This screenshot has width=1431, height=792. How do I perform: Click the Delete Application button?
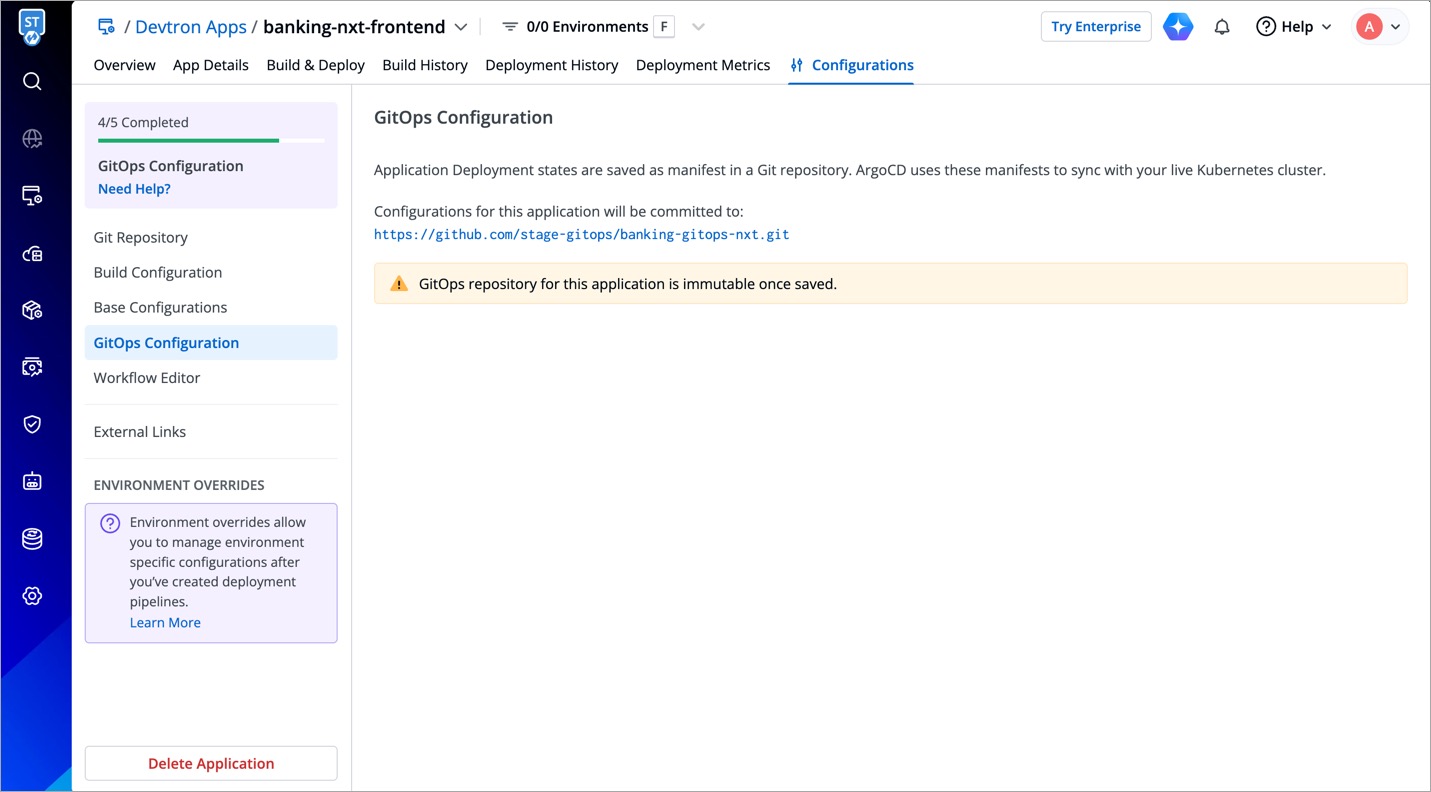point(211,763)
